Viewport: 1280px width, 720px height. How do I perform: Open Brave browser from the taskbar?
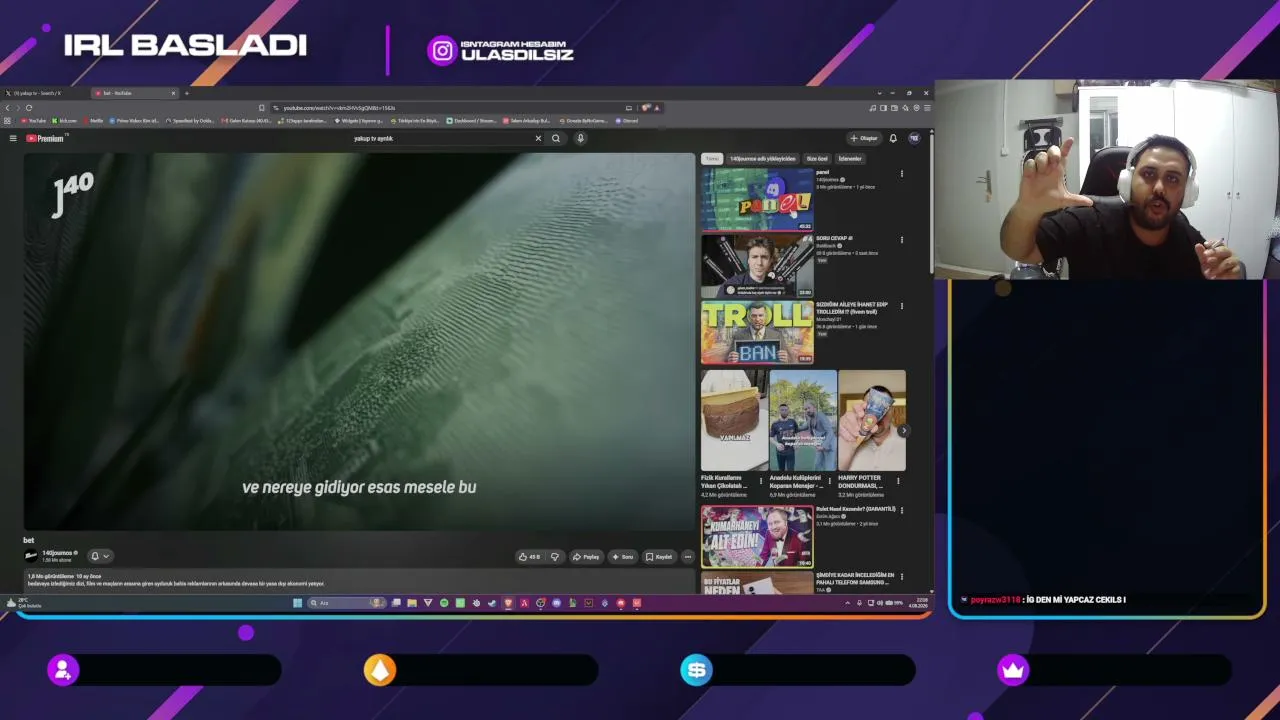pyautogui.click(x=508, y=603)
